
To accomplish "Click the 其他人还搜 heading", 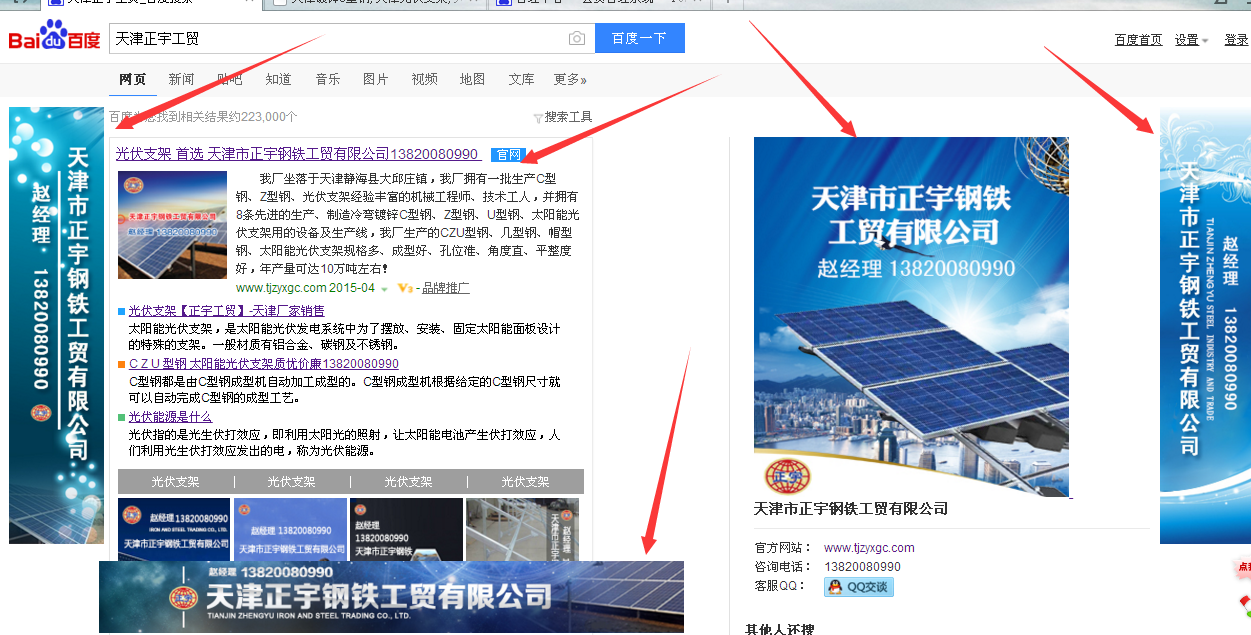I will (x=780, y=629).
